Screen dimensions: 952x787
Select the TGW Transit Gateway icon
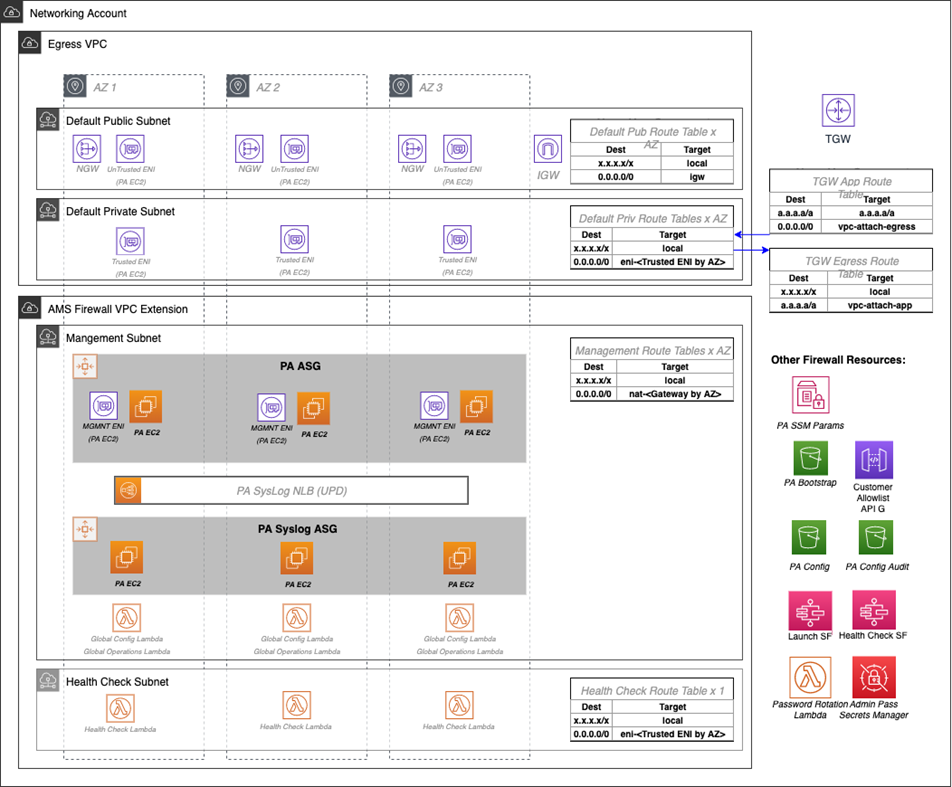(838, 110)
